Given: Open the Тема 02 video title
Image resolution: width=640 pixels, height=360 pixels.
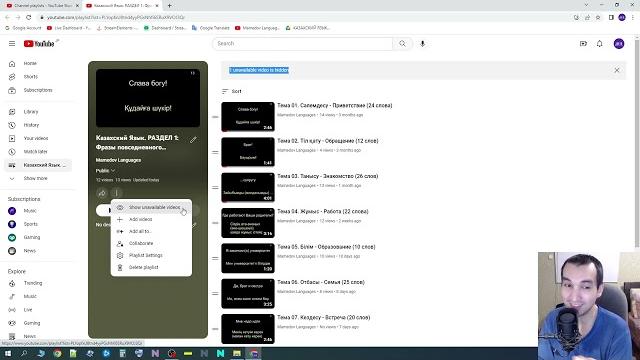Looking at the screenshot, I should [x=328, y=141].
